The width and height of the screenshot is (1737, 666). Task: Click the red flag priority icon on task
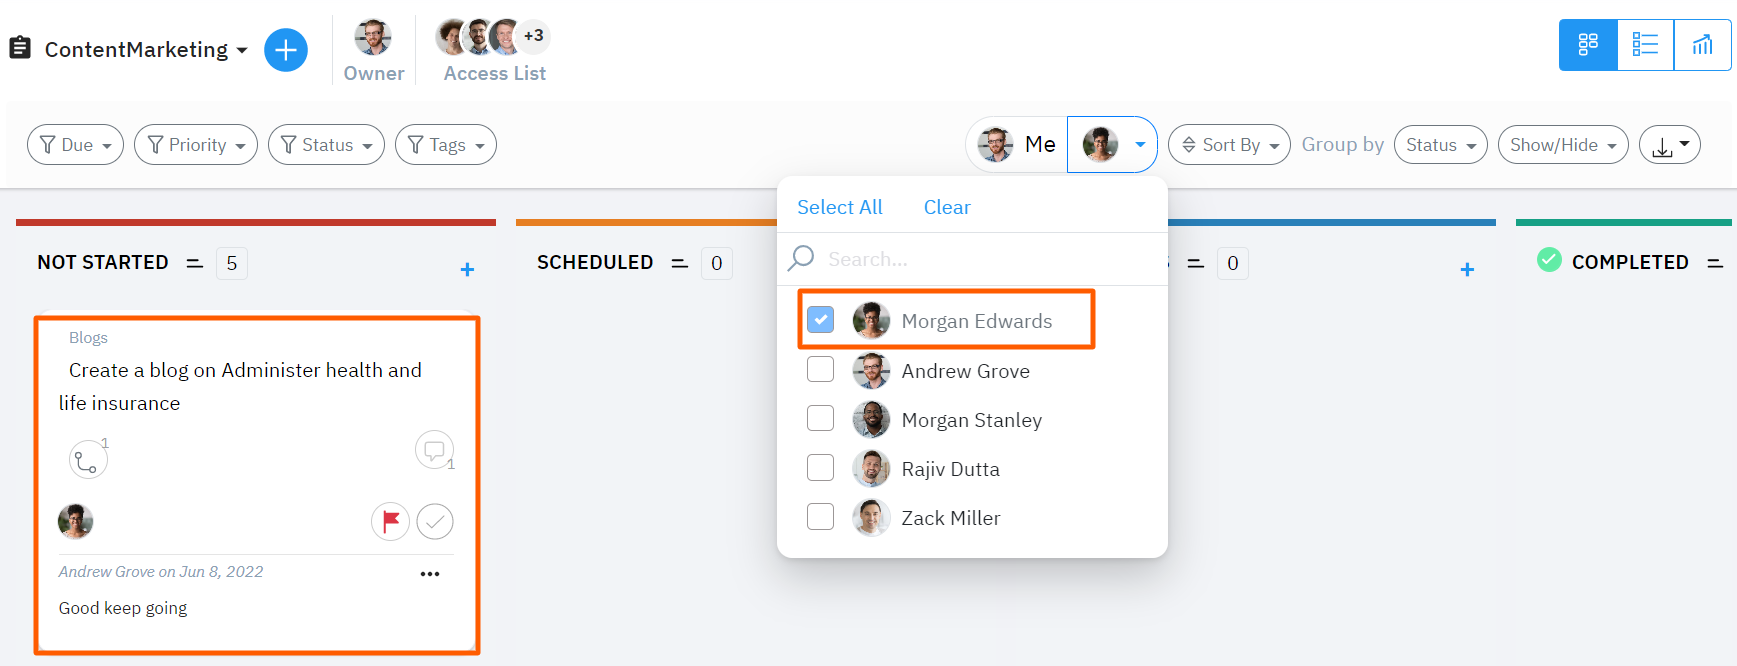click(390, 521)
